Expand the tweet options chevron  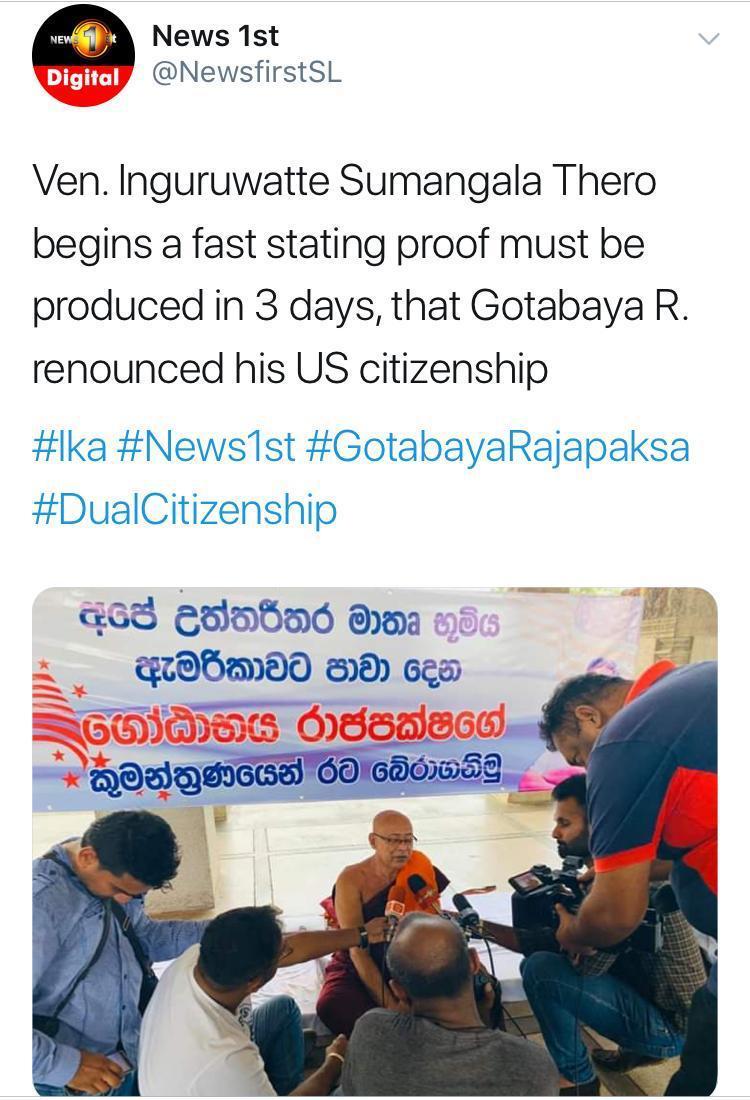click(710, 39)
